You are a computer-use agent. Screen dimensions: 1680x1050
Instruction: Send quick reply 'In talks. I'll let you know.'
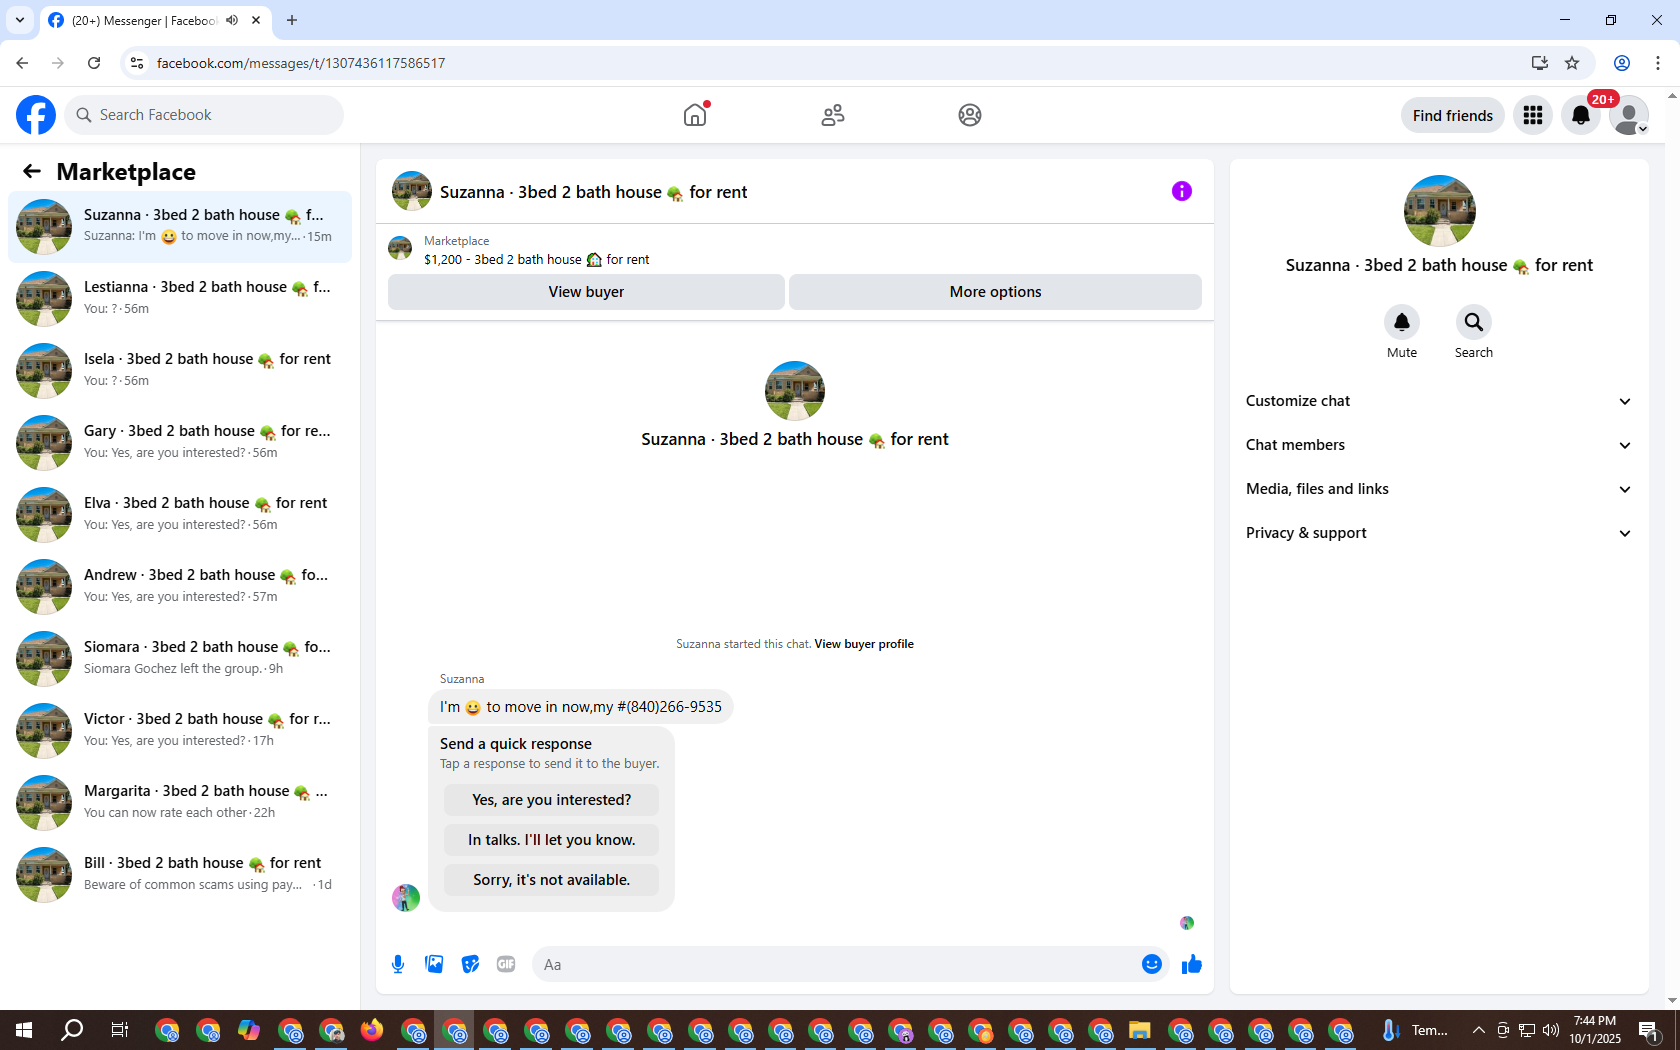point(551,840)
